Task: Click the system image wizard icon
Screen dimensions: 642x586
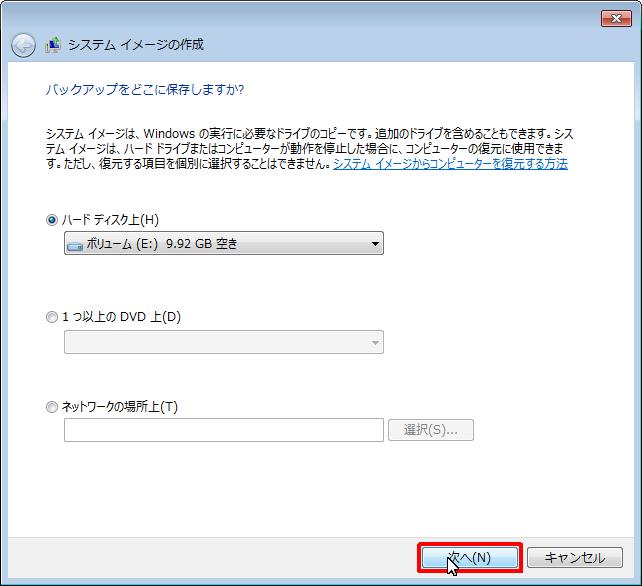Action: [x=53, y=46]
